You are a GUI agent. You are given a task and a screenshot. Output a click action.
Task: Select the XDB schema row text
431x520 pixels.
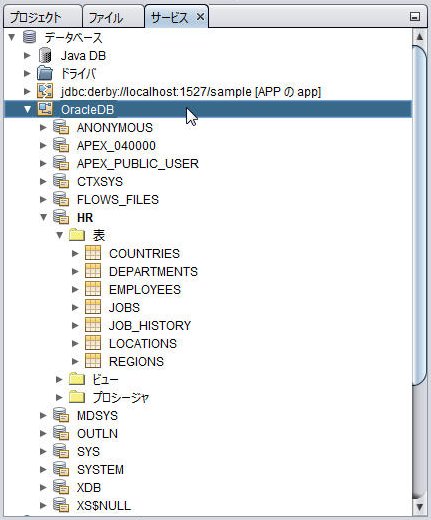point(89,488)
